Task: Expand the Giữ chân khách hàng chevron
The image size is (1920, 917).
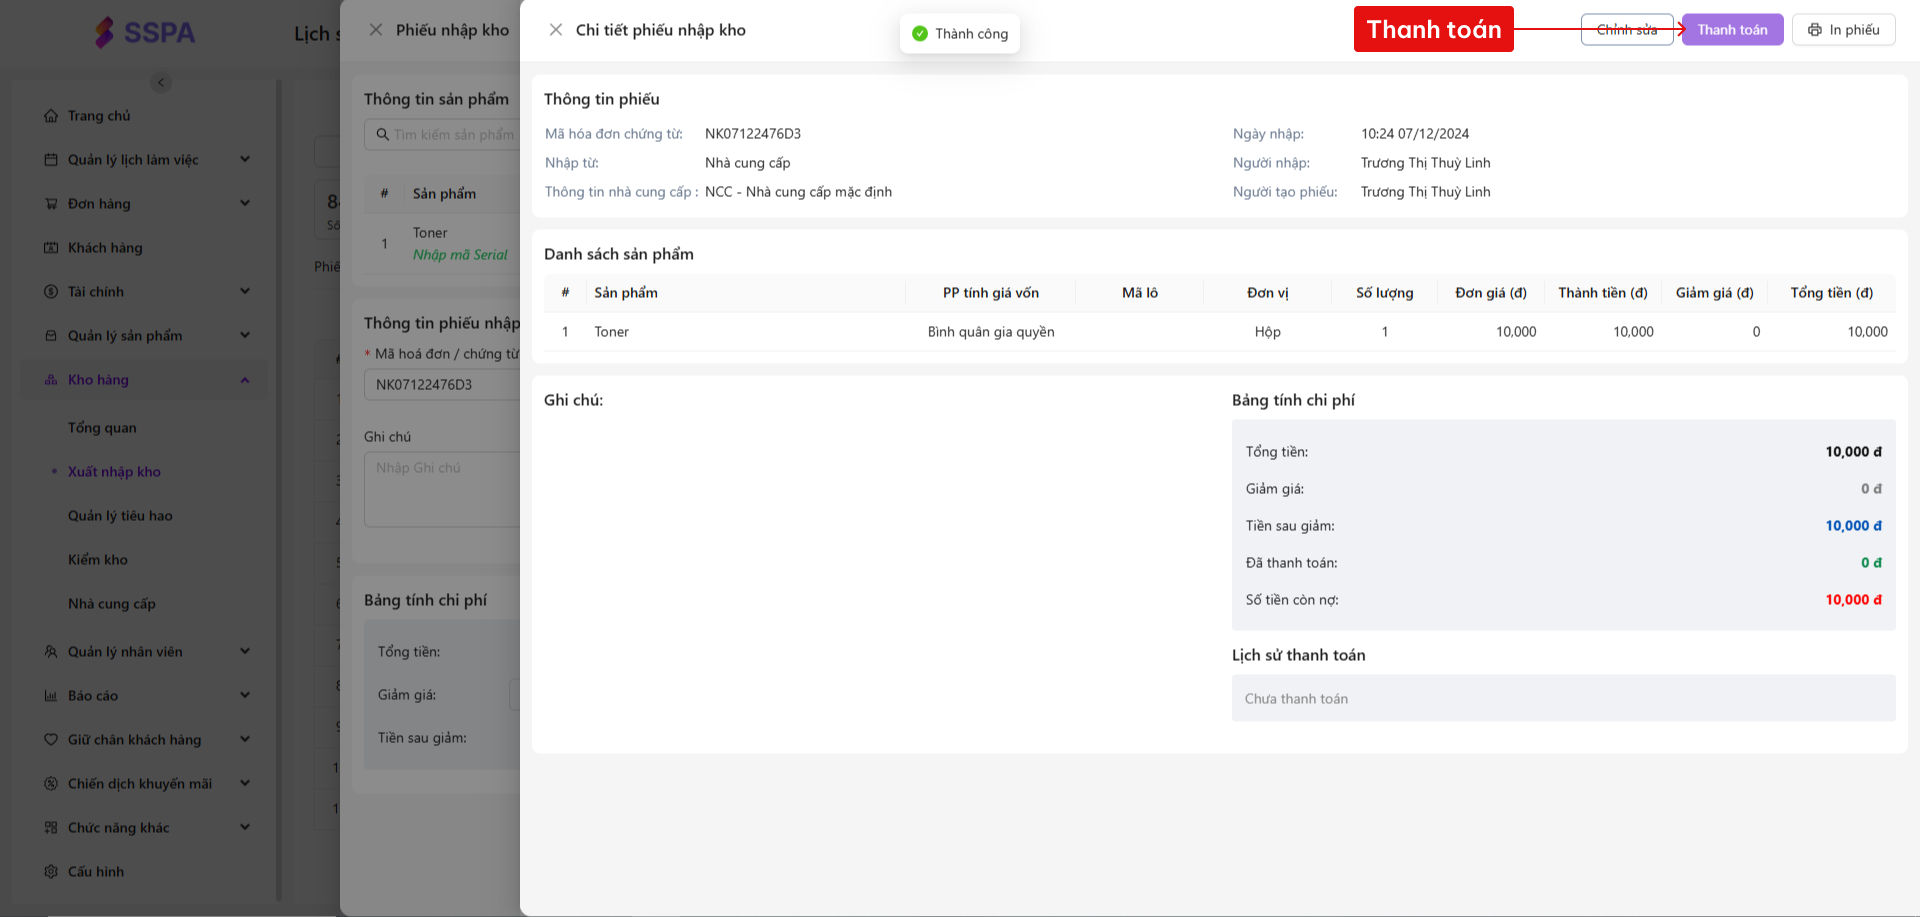Action: click(x=245, y=740)
